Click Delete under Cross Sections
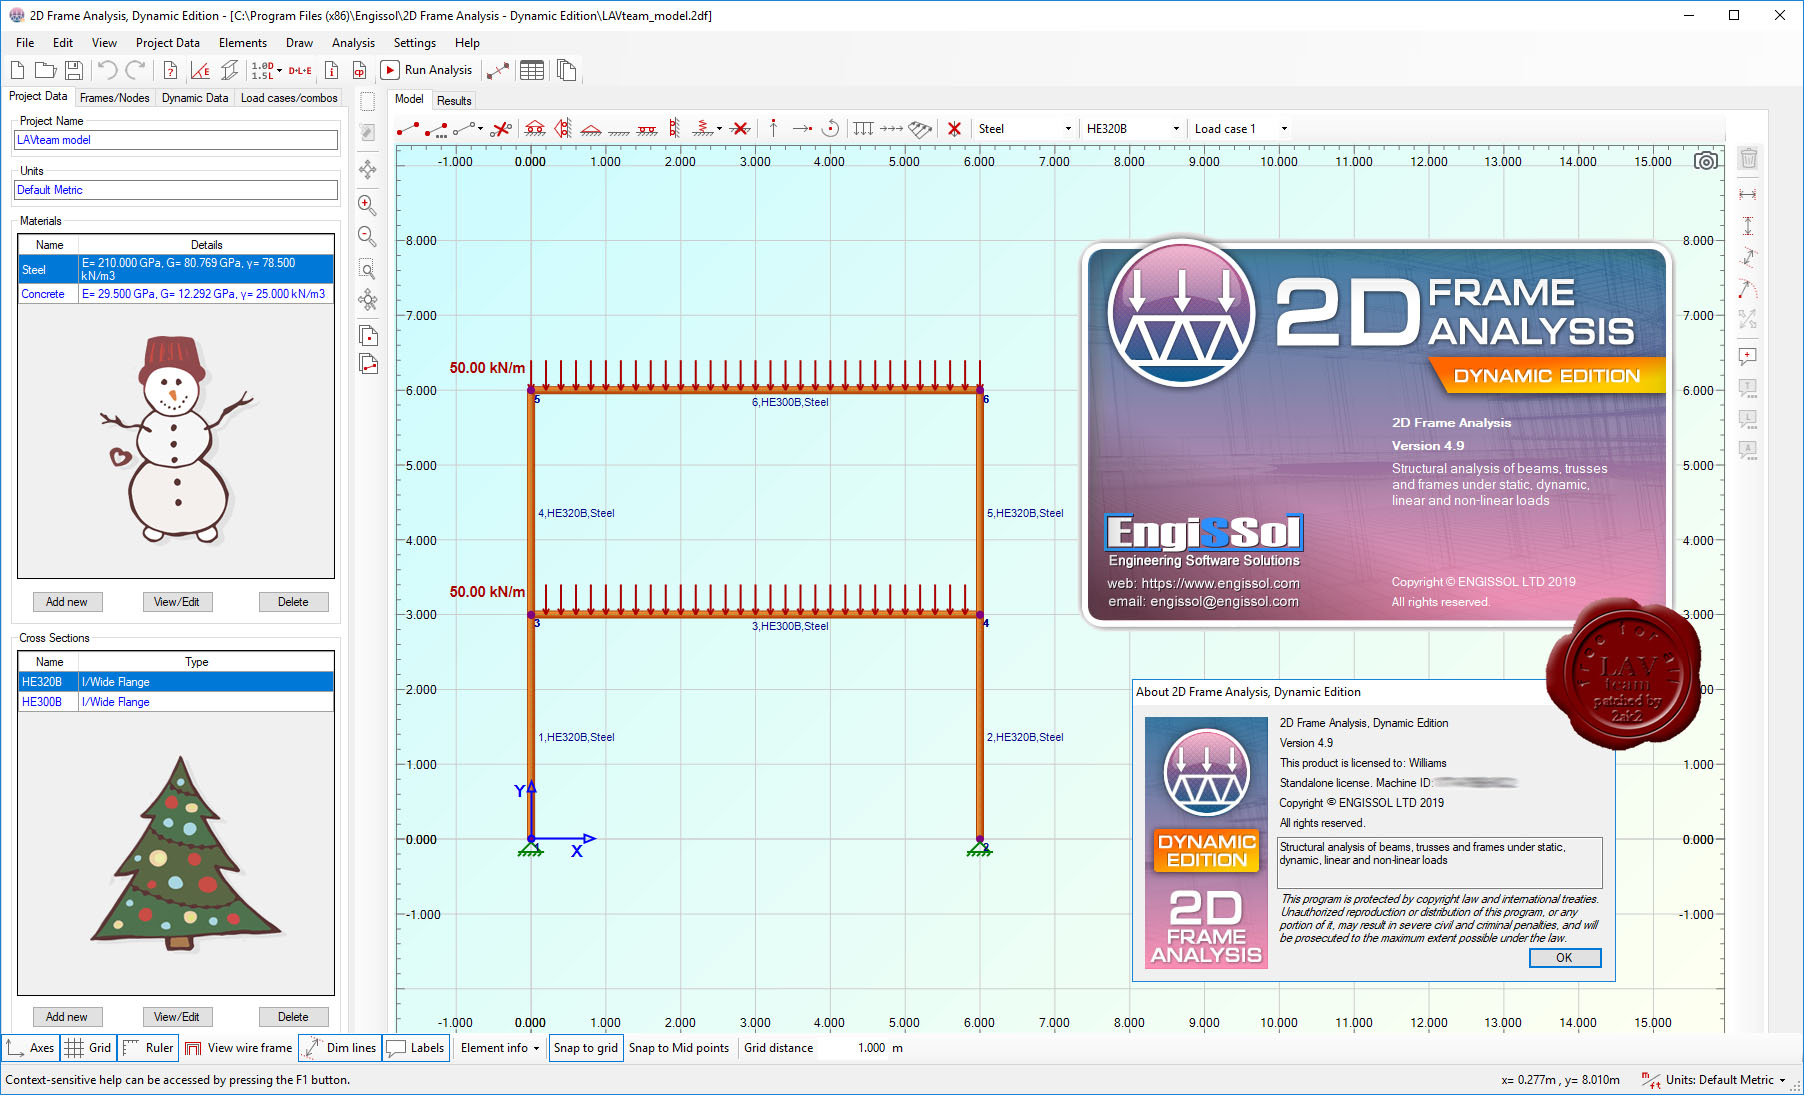Viewport: 1804px width, 1095px height. tap(293, 1017)
